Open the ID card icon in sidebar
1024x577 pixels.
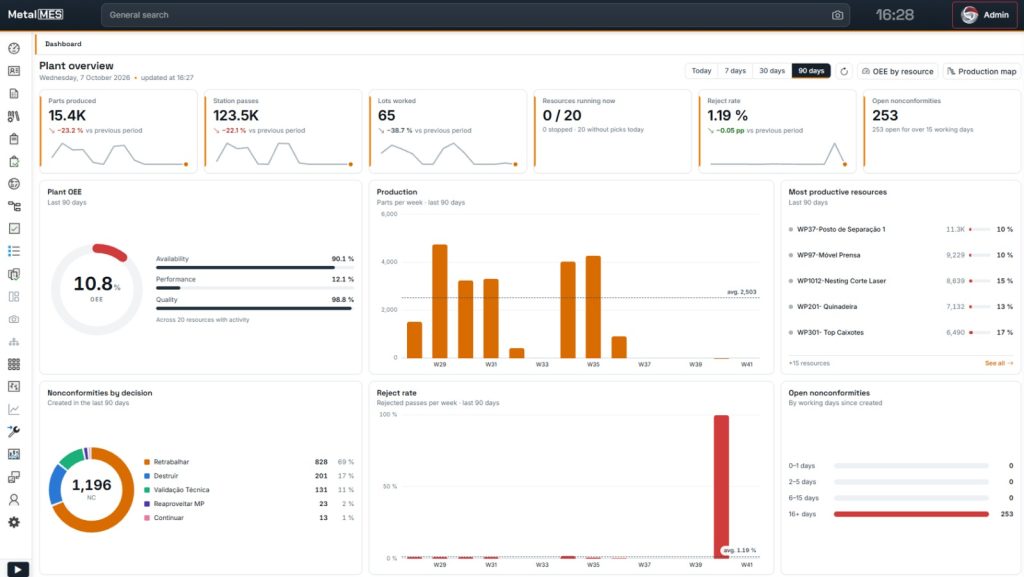(14, 71)
